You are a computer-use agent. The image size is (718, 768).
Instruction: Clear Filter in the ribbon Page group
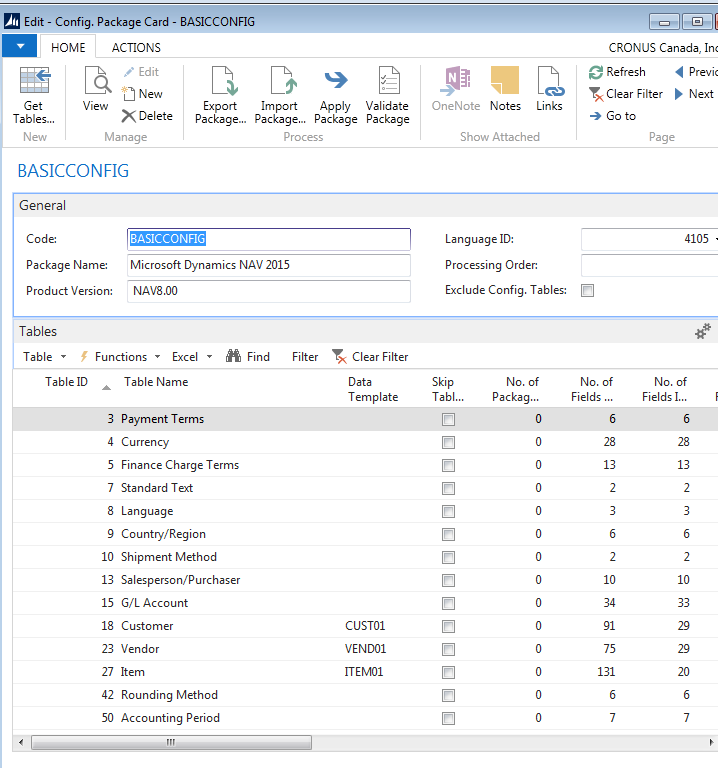pos(625,94)
